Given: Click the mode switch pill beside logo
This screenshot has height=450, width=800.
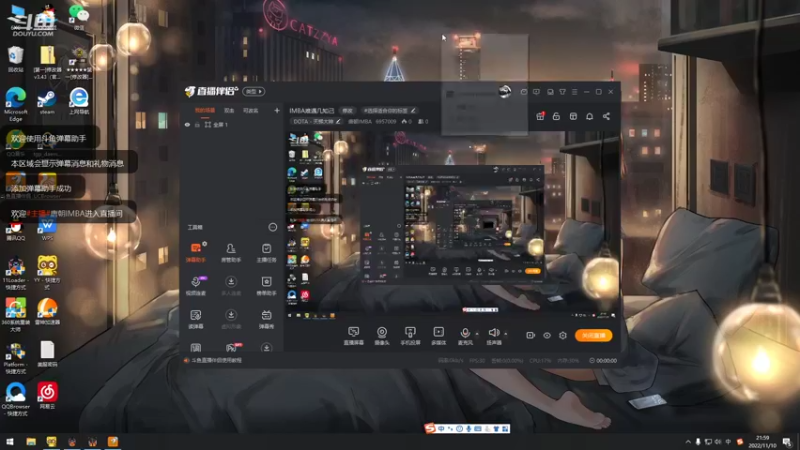Looking at the screenshot, I should 254,91.
